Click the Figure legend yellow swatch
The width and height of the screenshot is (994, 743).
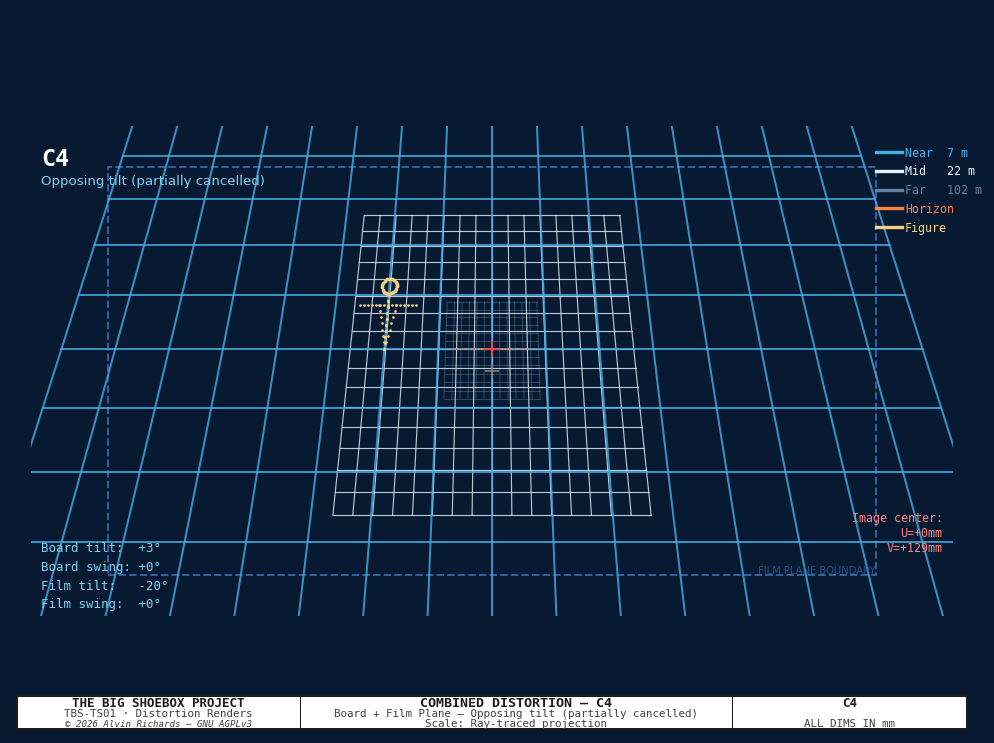[889, 228]
